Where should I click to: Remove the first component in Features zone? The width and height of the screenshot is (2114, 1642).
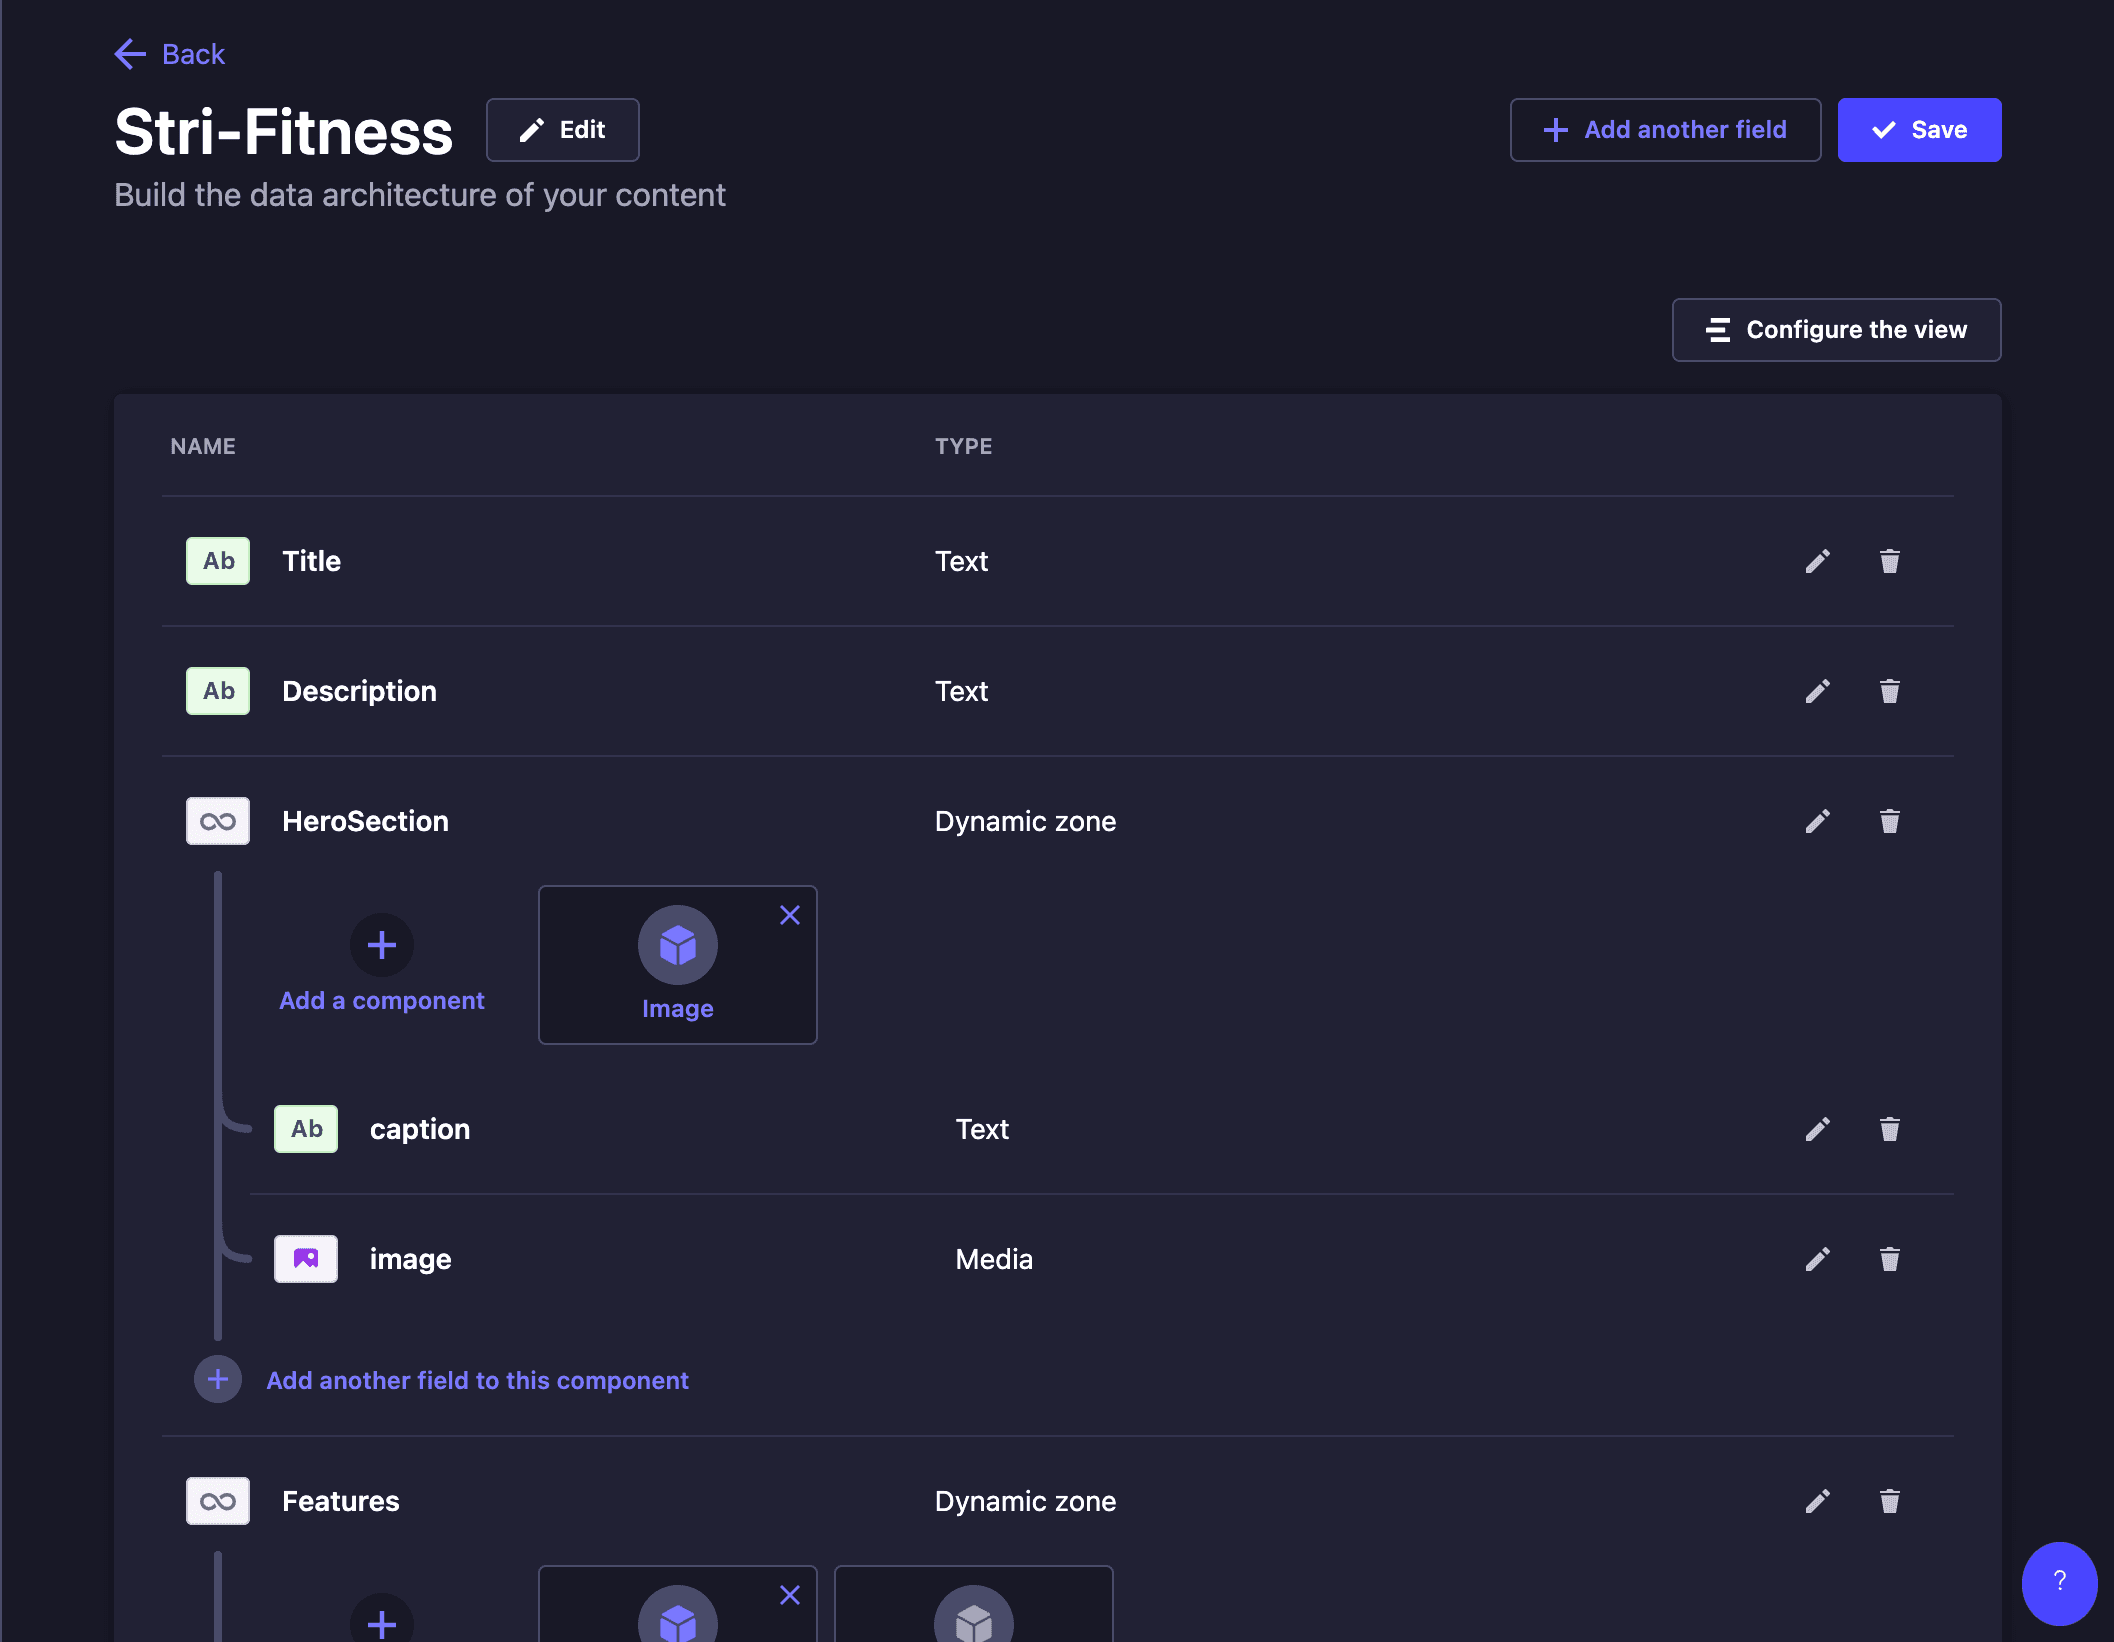[x=790, y=1595]
